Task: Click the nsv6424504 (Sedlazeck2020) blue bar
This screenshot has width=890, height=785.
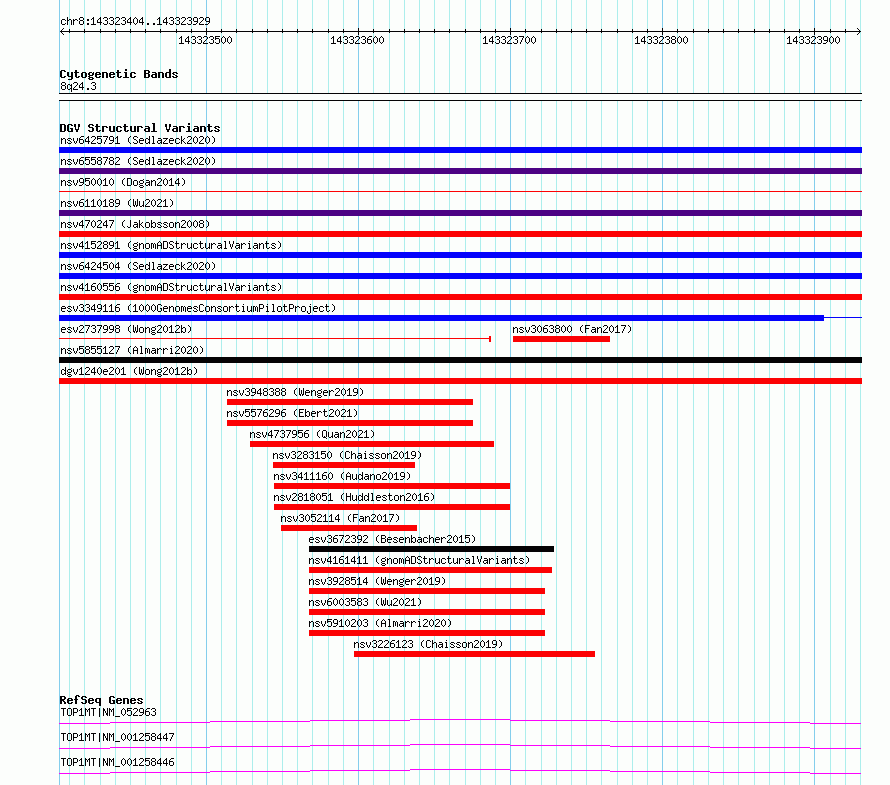Action: click(x=460, y=276)
